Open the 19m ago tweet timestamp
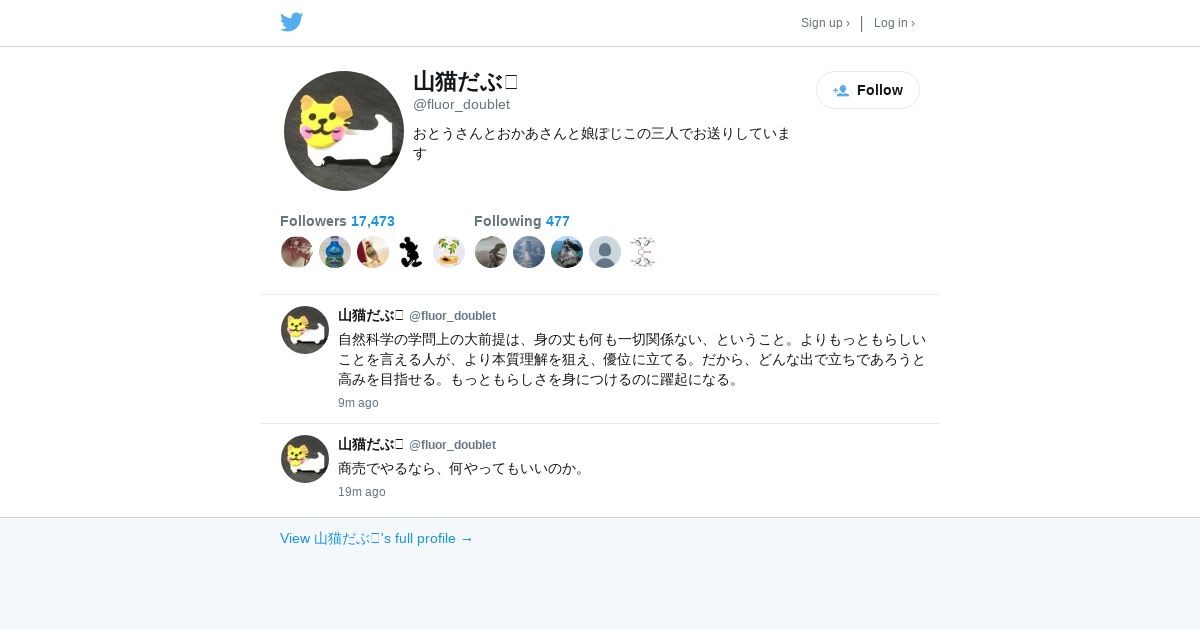 362,492
